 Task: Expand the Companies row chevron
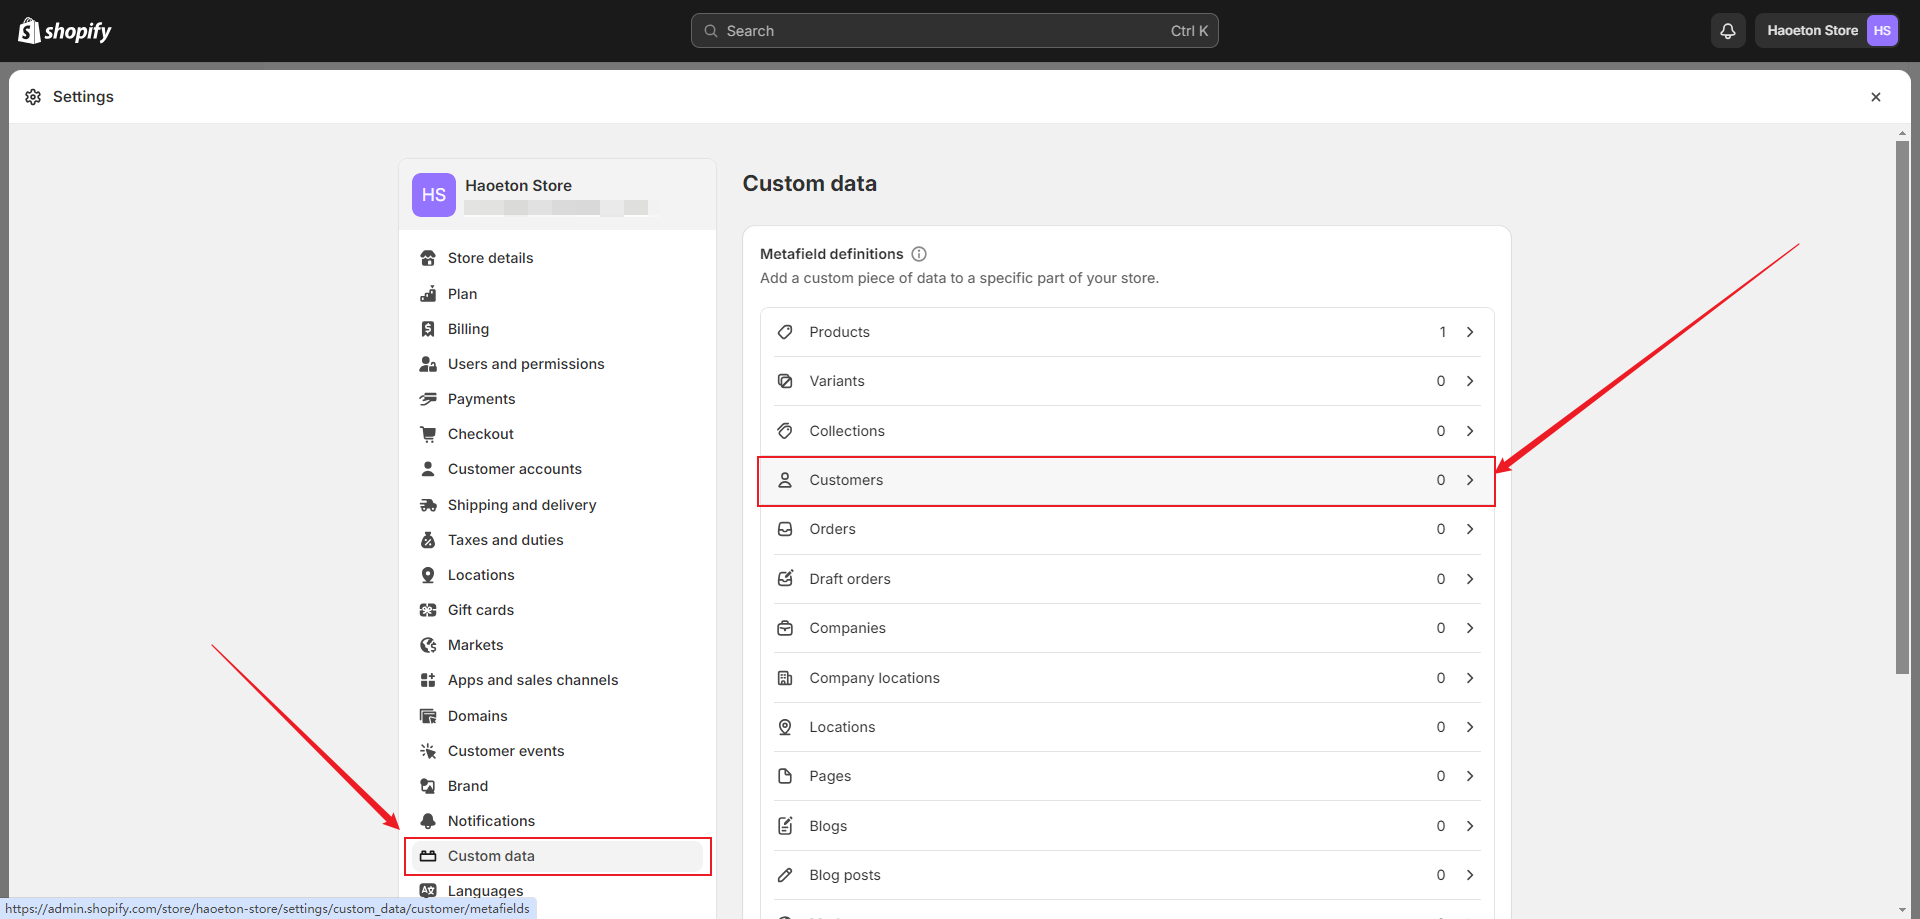(x=1470, y=628)
